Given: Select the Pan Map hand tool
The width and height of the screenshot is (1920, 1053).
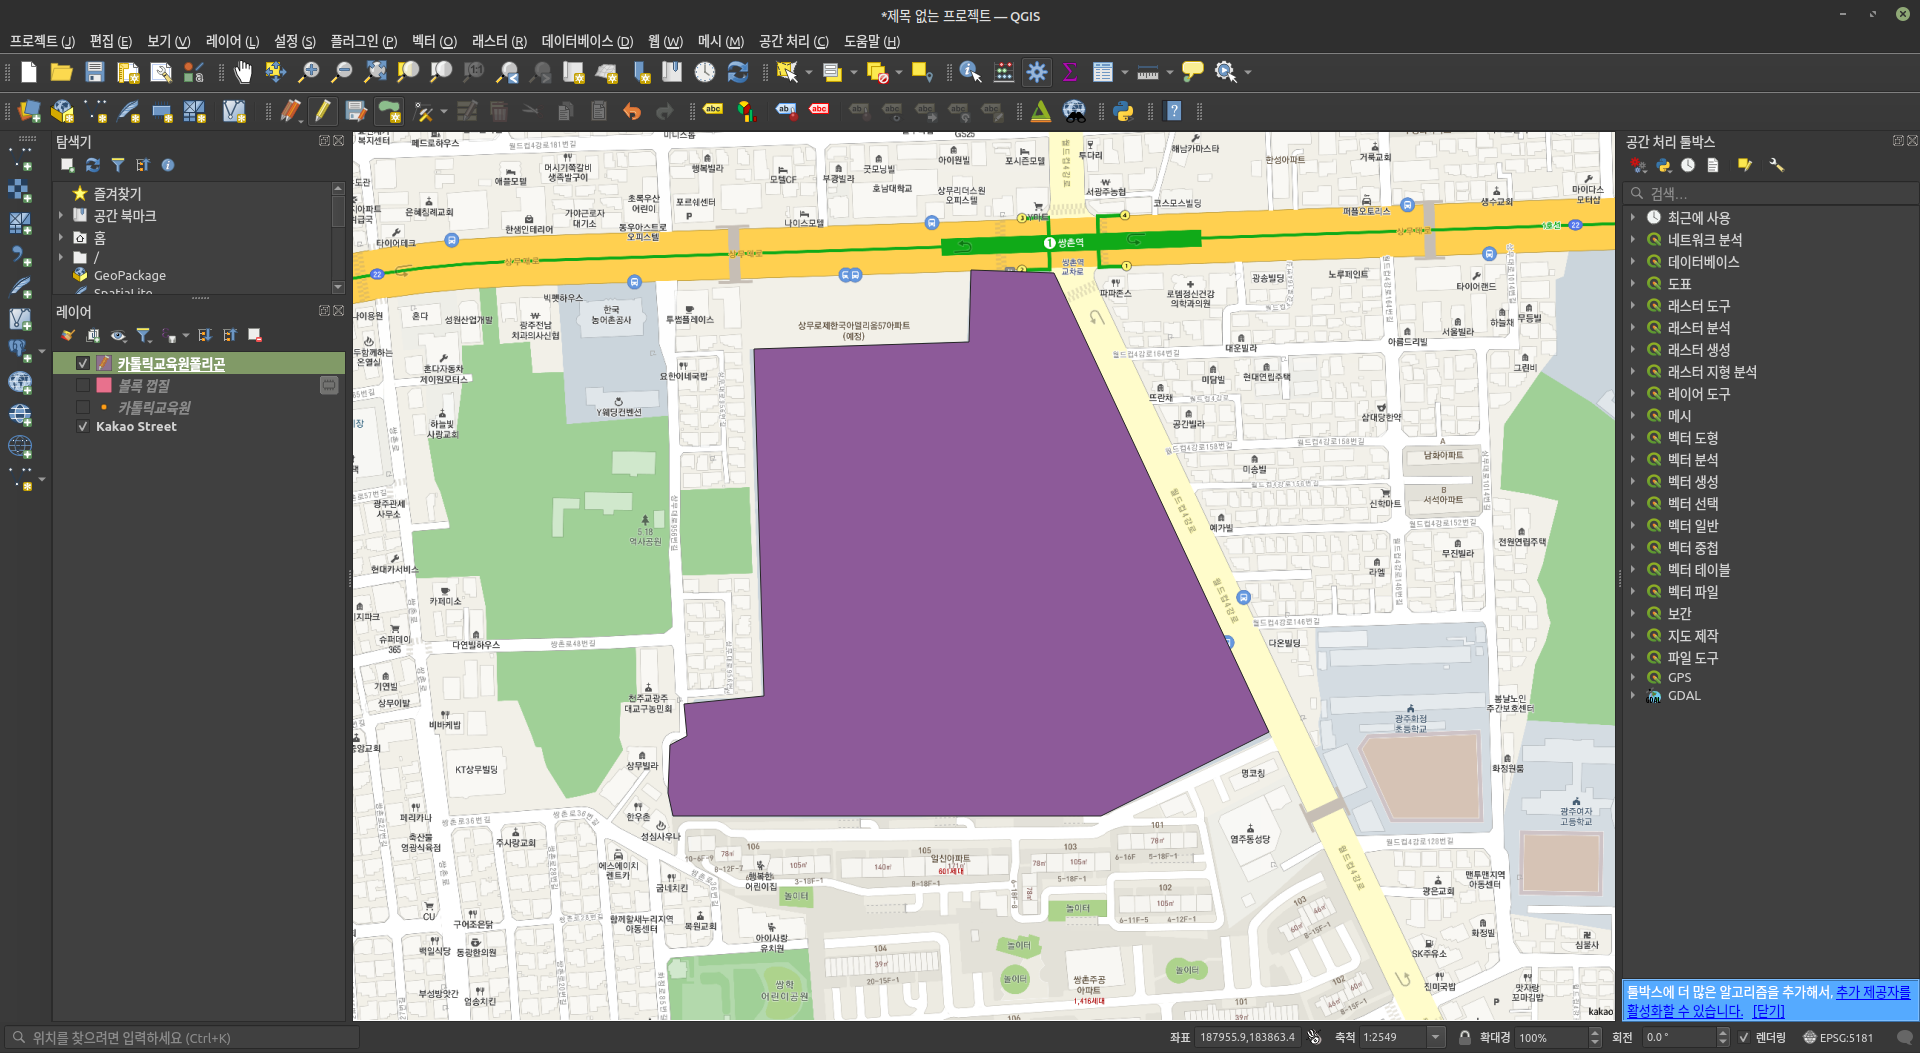Looking at the screenshot, I should 243,72.
